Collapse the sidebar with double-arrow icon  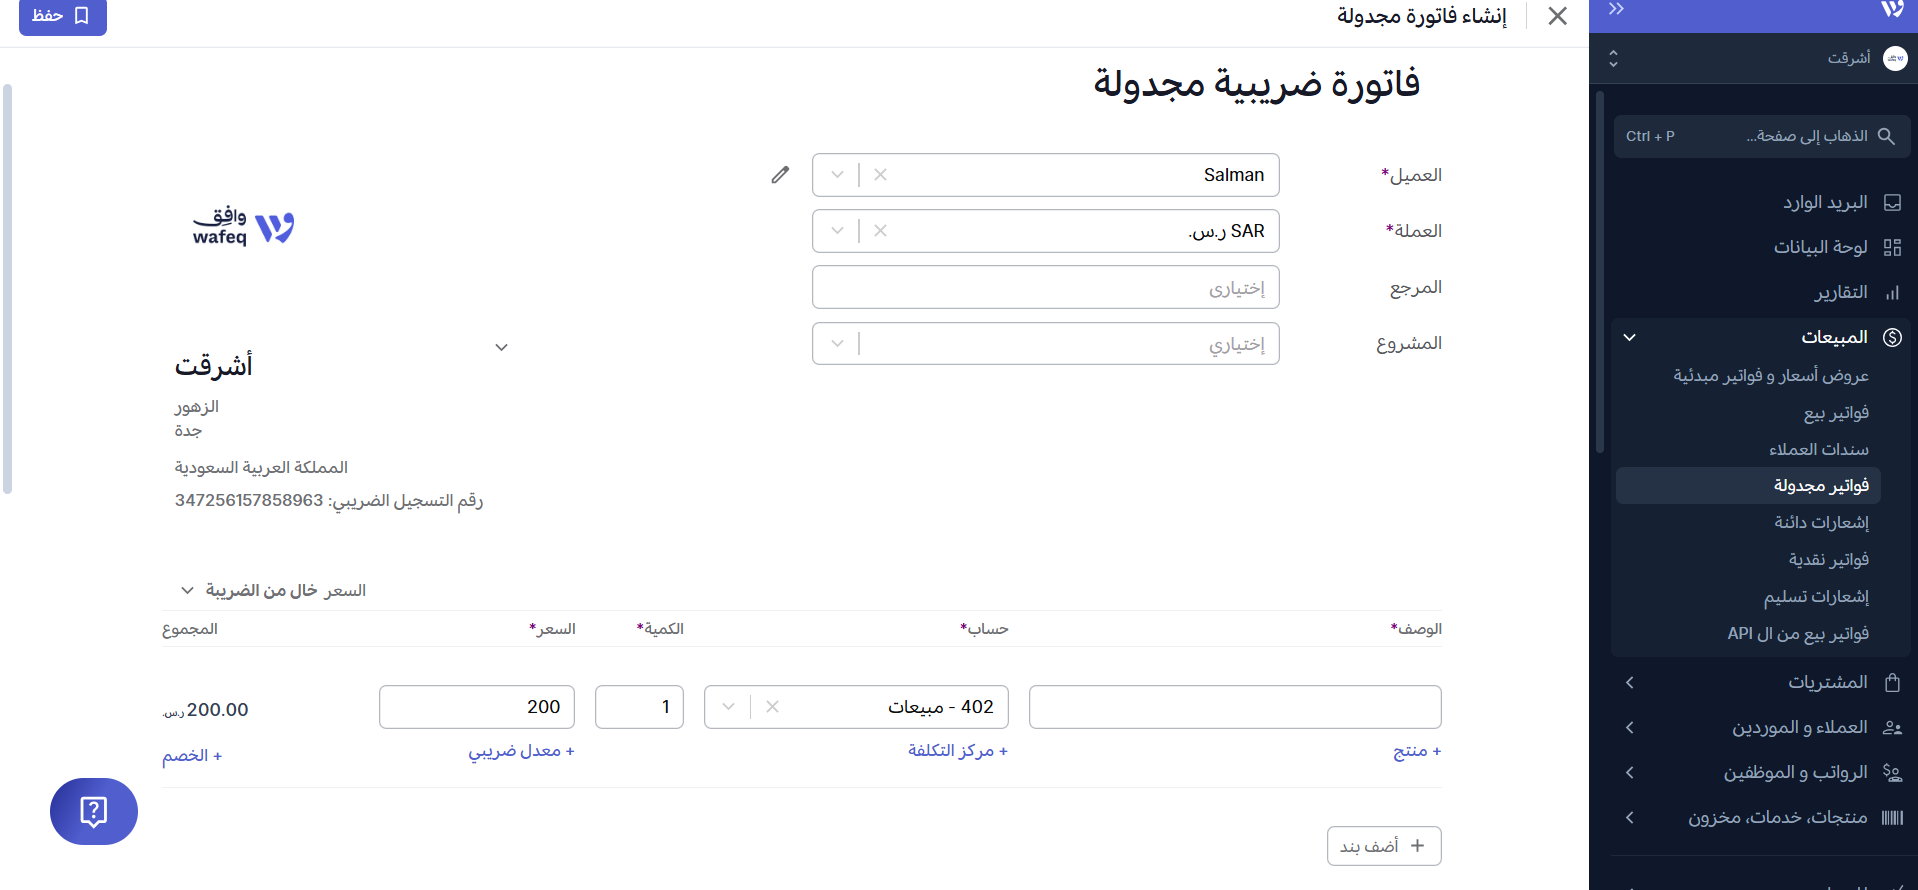point(1616,10)
